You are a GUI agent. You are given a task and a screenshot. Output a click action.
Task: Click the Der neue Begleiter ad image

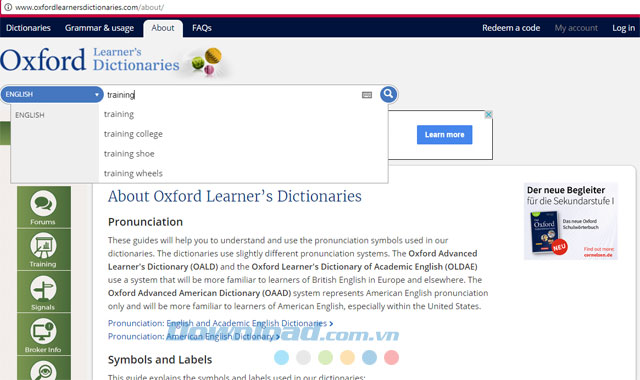(x=571, y=221)
